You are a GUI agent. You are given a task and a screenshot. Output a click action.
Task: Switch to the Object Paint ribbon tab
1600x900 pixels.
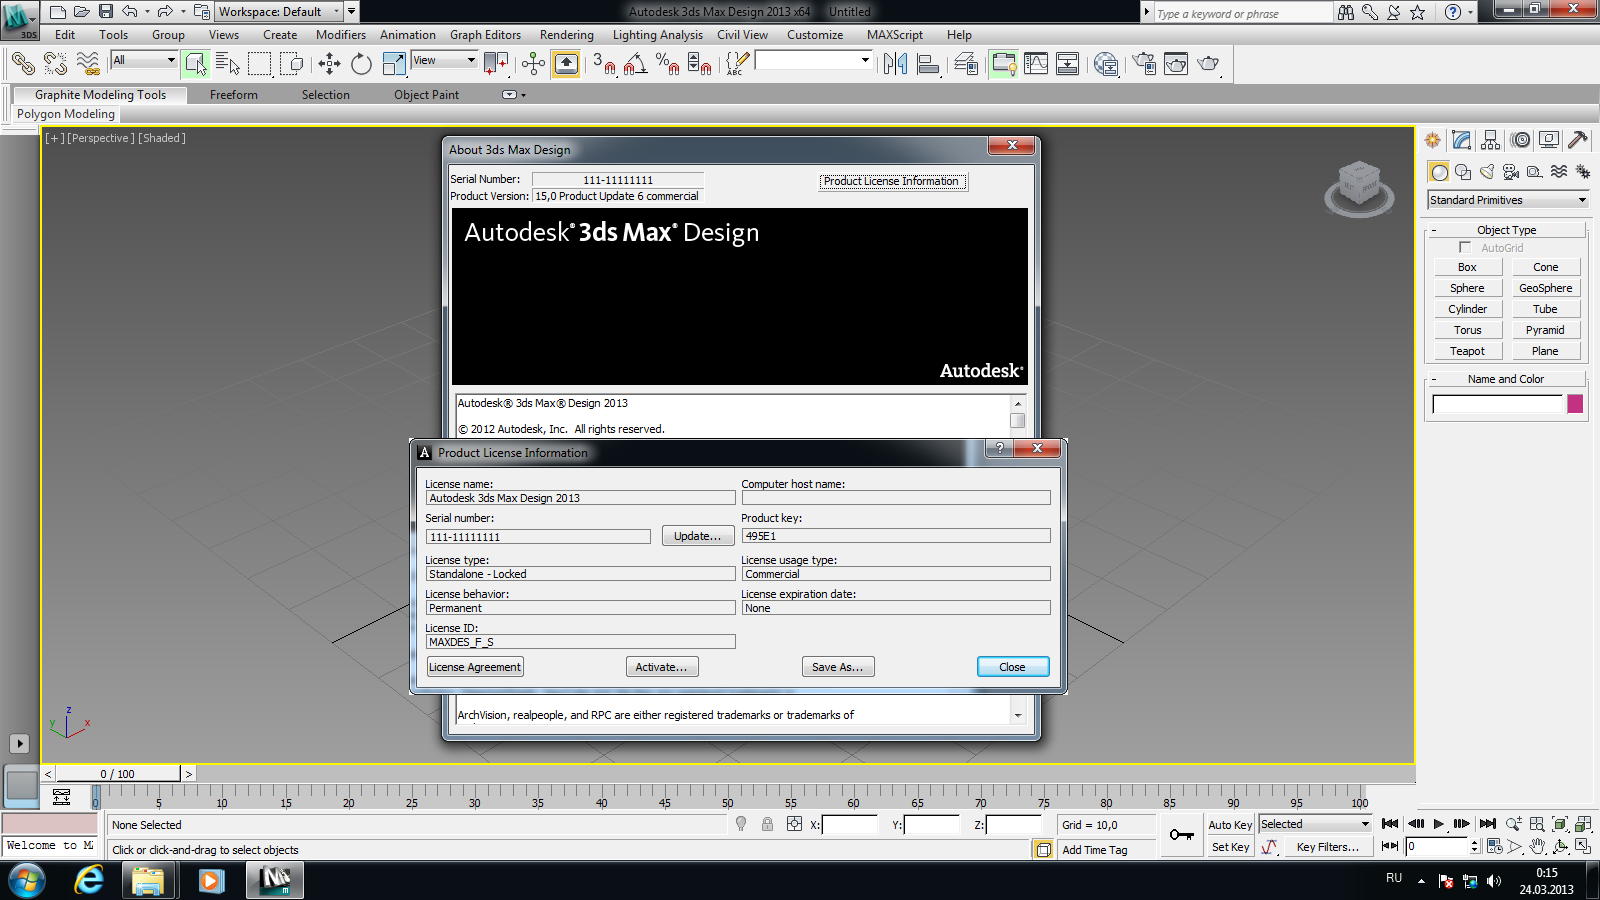click(x=426, y=95)
